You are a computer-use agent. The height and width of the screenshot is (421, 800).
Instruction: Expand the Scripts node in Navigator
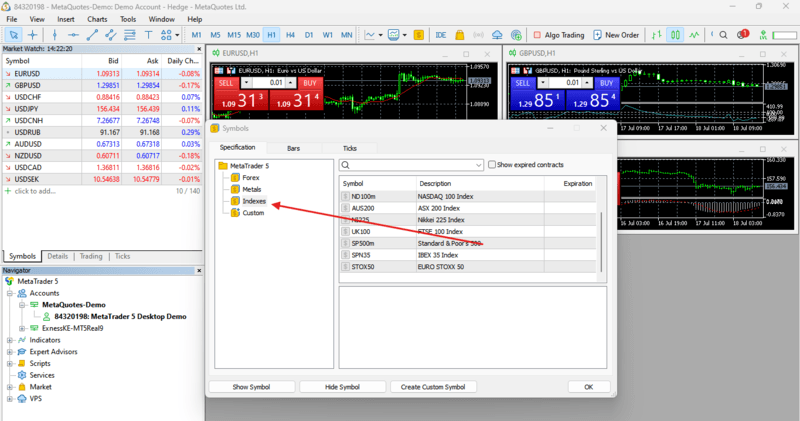(x=10, y=363)
